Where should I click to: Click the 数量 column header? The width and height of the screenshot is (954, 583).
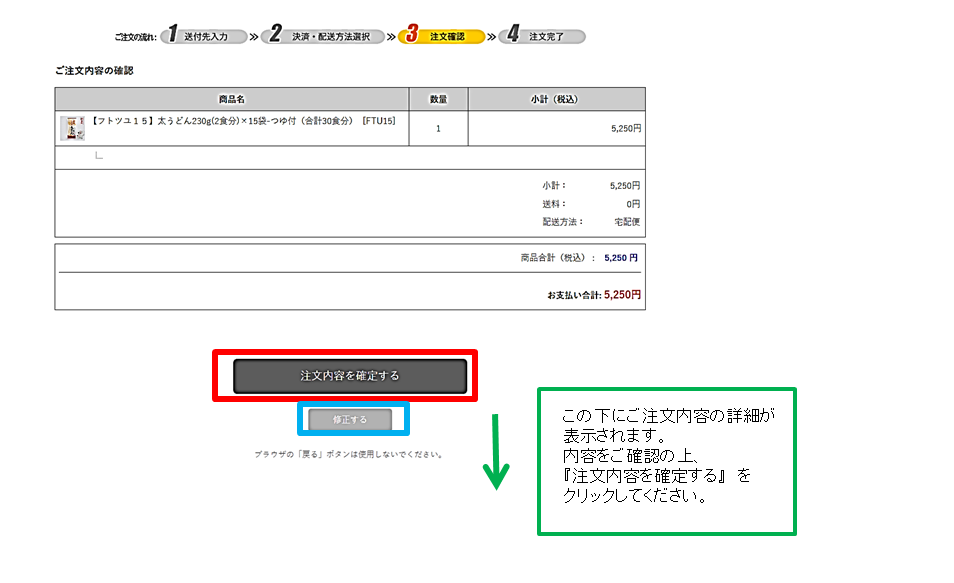tap(438, 99)
